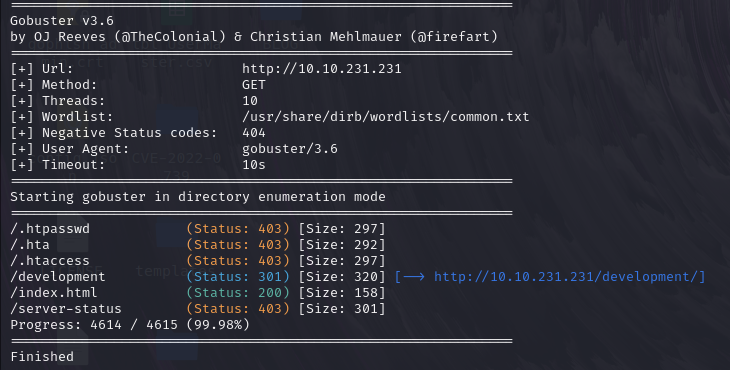The width and height of the screenshot is (730, 370).
Task: Click the Status: 200 code text
Action: pyautogui.click(x=238, y=293)
